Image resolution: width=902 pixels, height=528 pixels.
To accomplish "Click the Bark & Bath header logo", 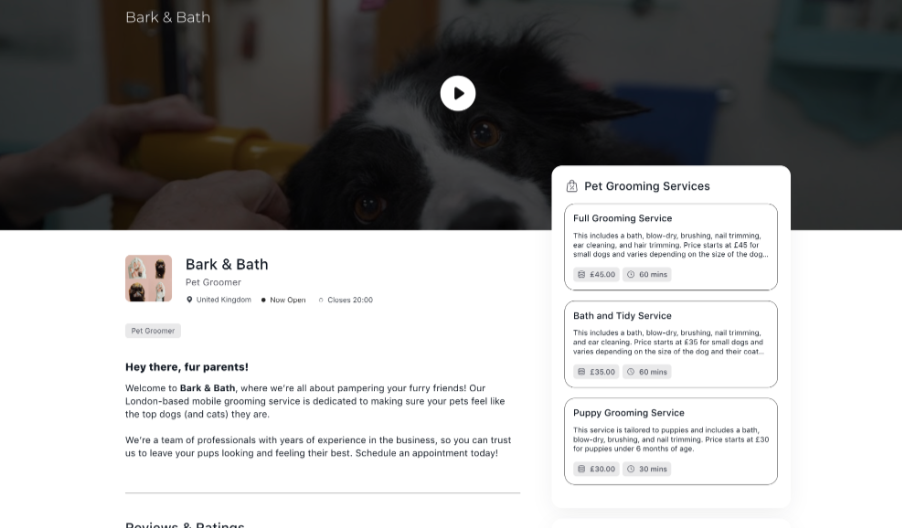I will pyautogui.click(x=168, y=17).
